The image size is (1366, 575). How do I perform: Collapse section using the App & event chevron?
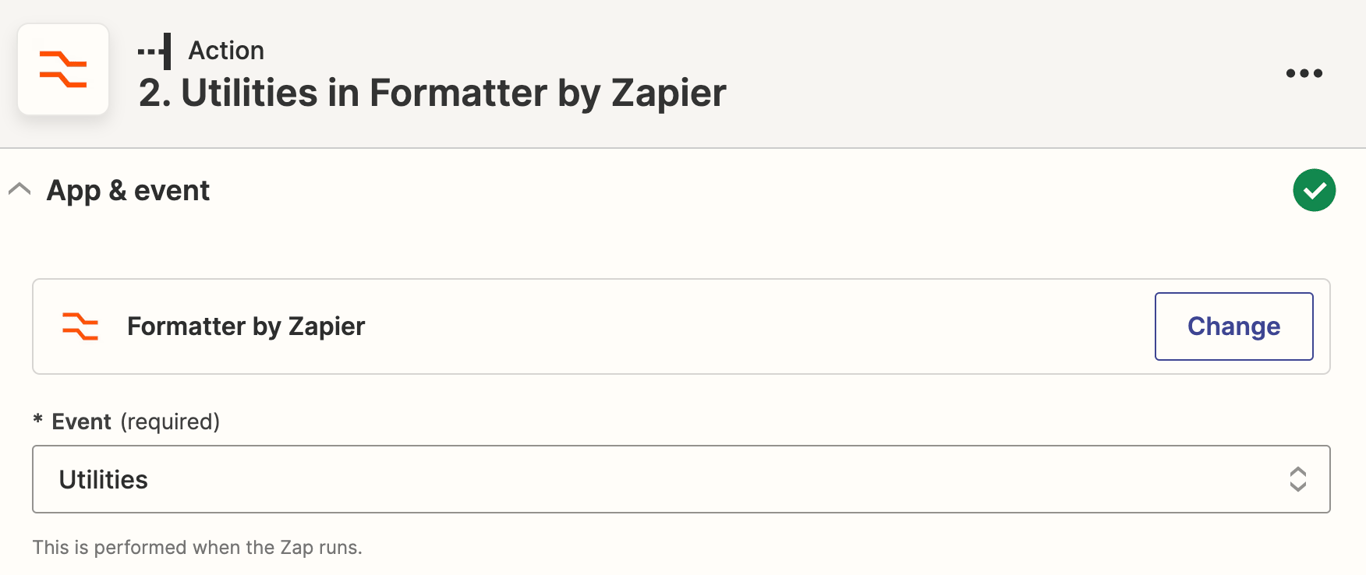point(20,189)
